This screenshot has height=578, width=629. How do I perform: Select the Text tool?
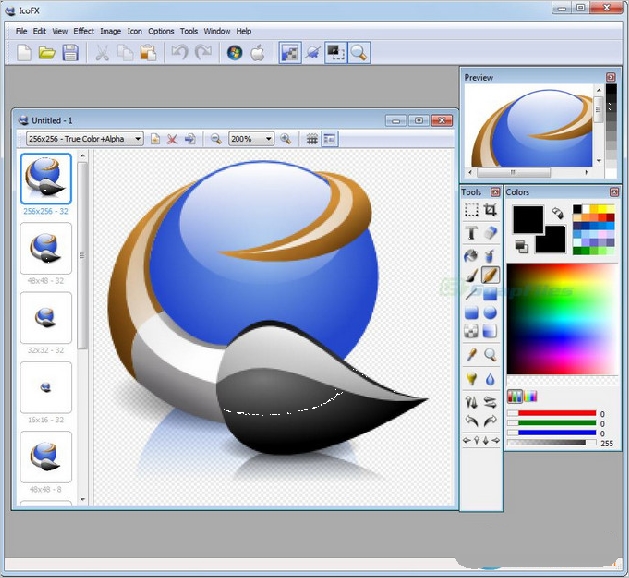pyautogui.click(x=471, y=233)
